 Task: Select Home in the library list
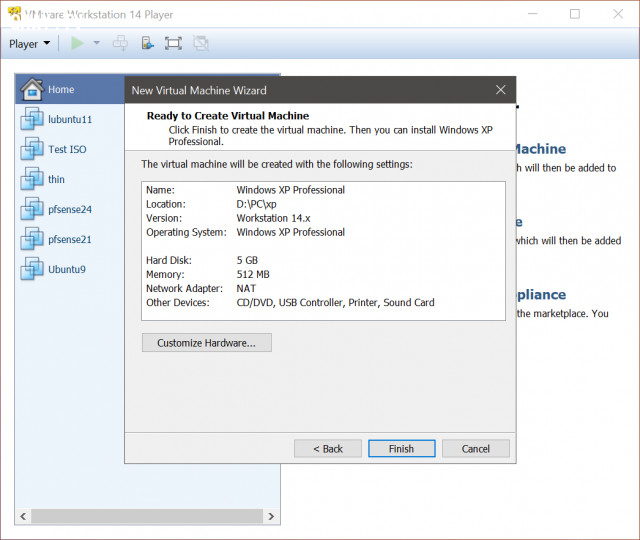70,89
